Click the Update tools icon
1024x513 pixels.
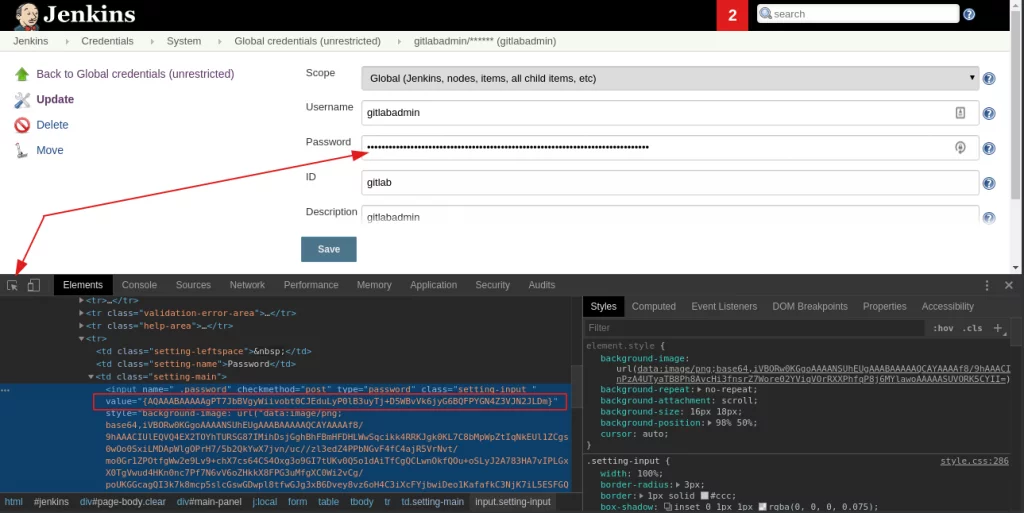(x=22, y=100)
